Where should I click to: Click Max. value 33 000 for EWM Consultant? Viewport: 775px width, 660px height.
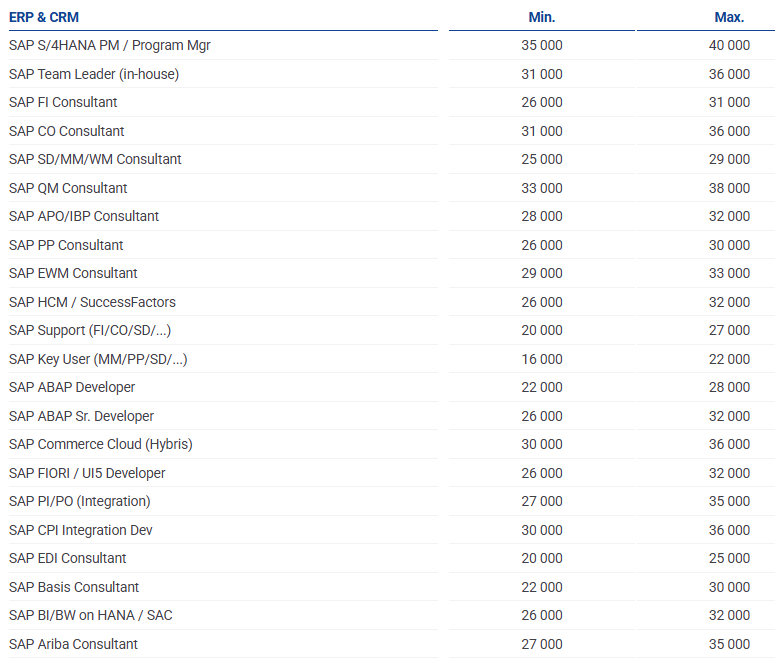click(x=729, y=273)
